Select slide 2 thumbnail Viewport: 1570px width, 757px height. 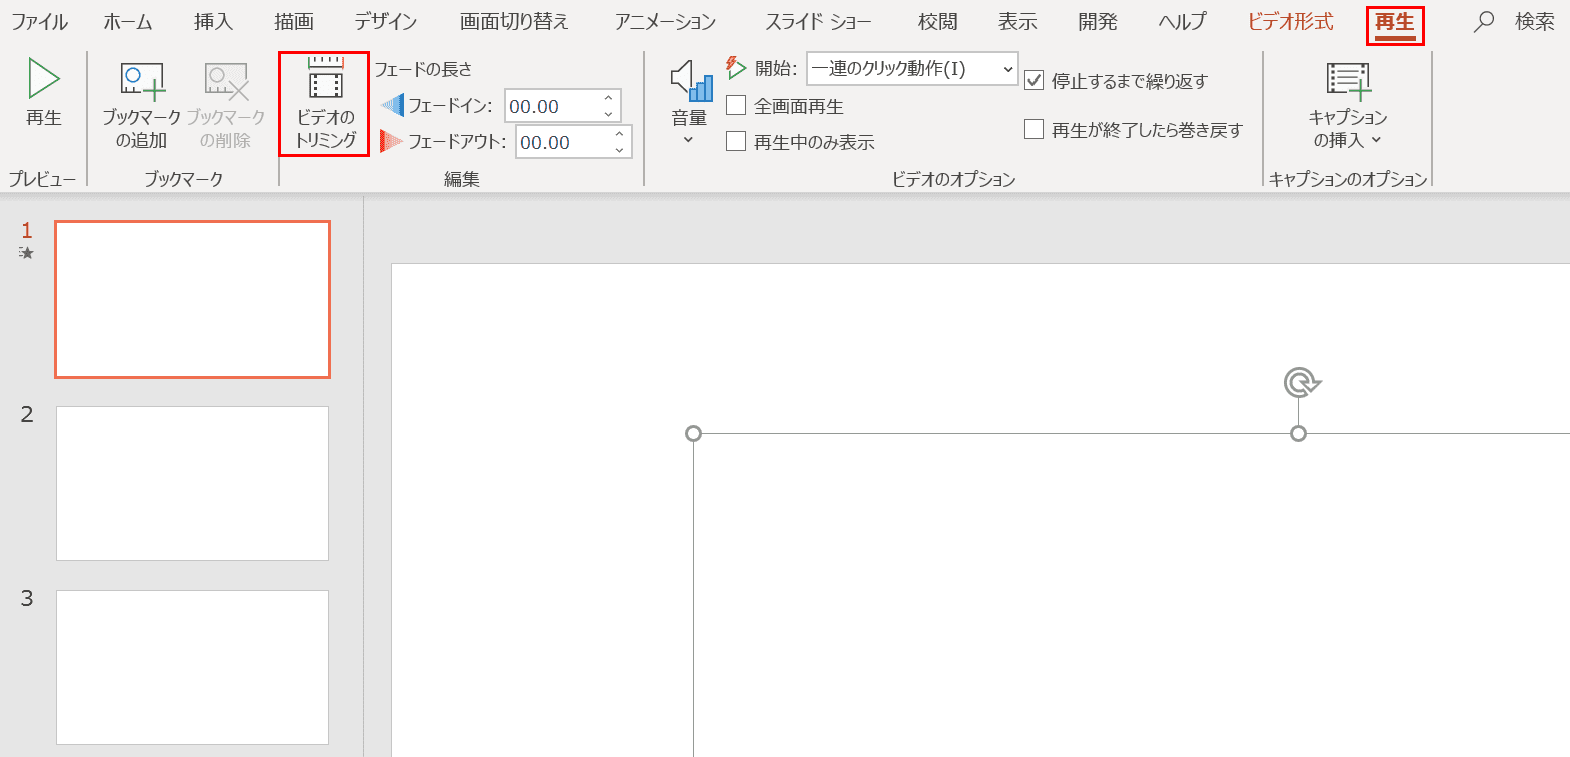tap(192, 483)
